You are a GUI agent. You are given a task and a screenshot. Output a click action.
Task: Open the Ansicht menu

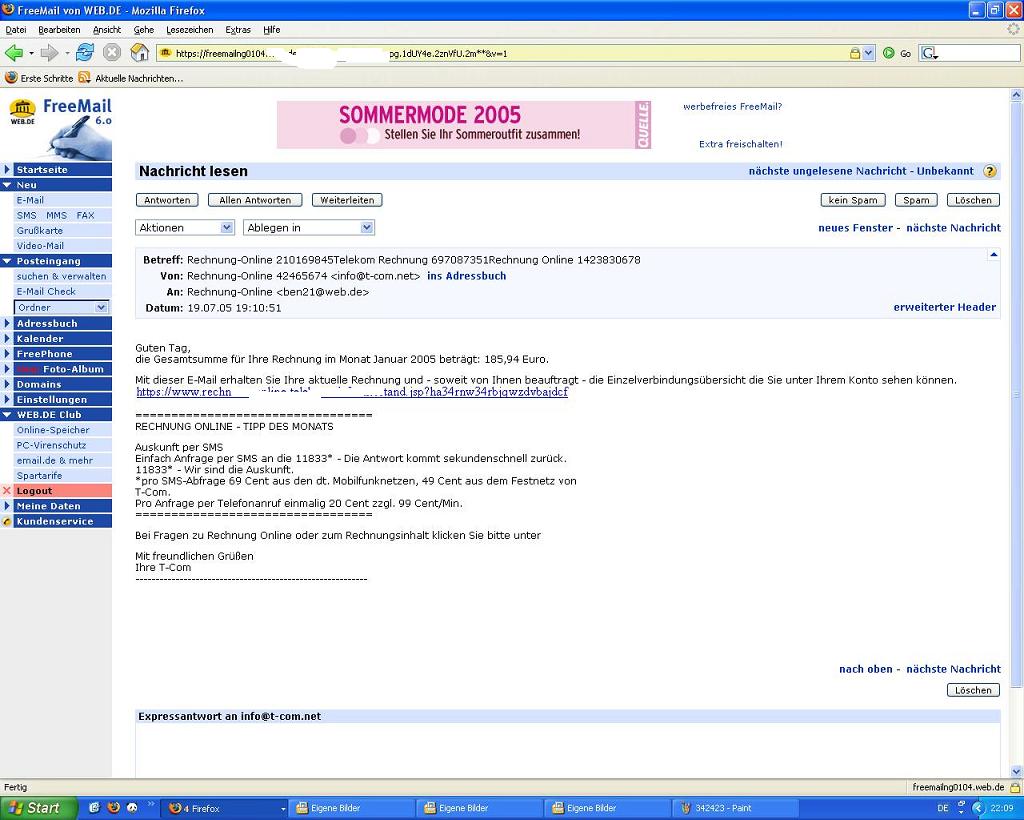(107, 30)
